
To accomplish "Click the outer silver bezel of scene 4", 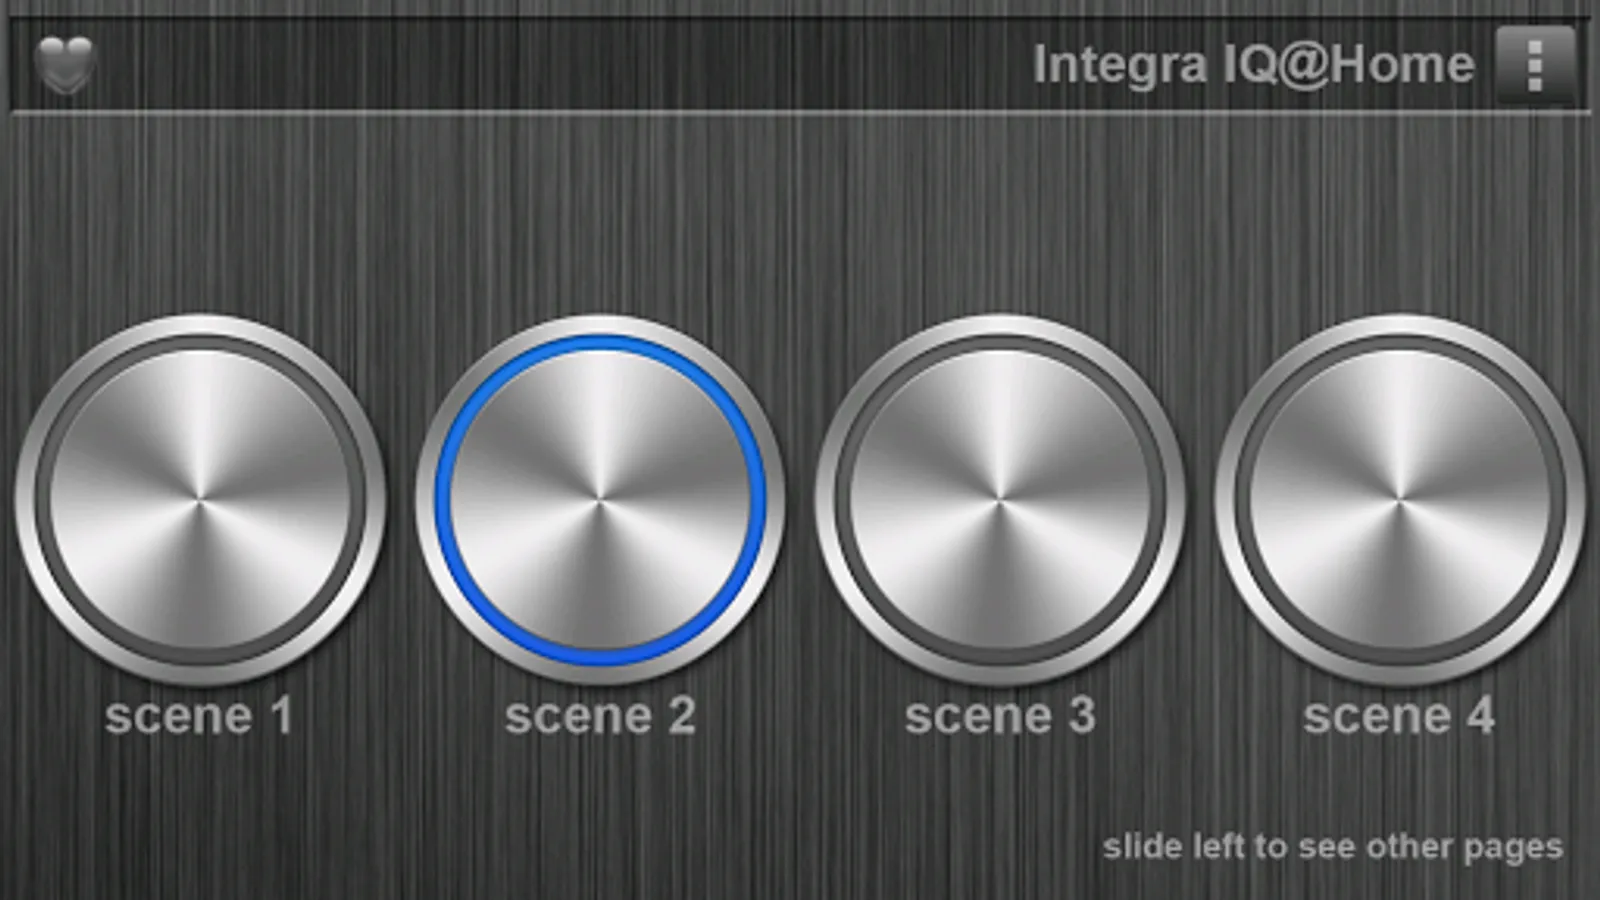I will point(1400,325).
